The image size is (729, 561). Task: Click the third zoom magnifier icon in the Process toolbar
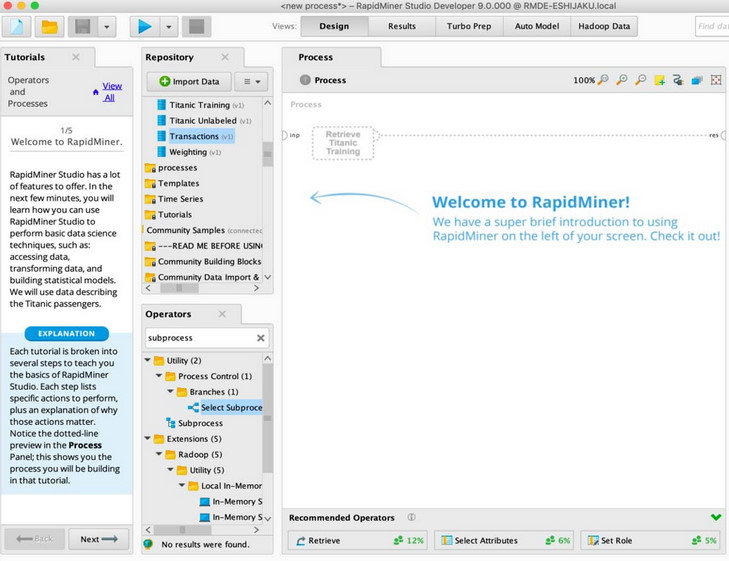click(641, 80)
